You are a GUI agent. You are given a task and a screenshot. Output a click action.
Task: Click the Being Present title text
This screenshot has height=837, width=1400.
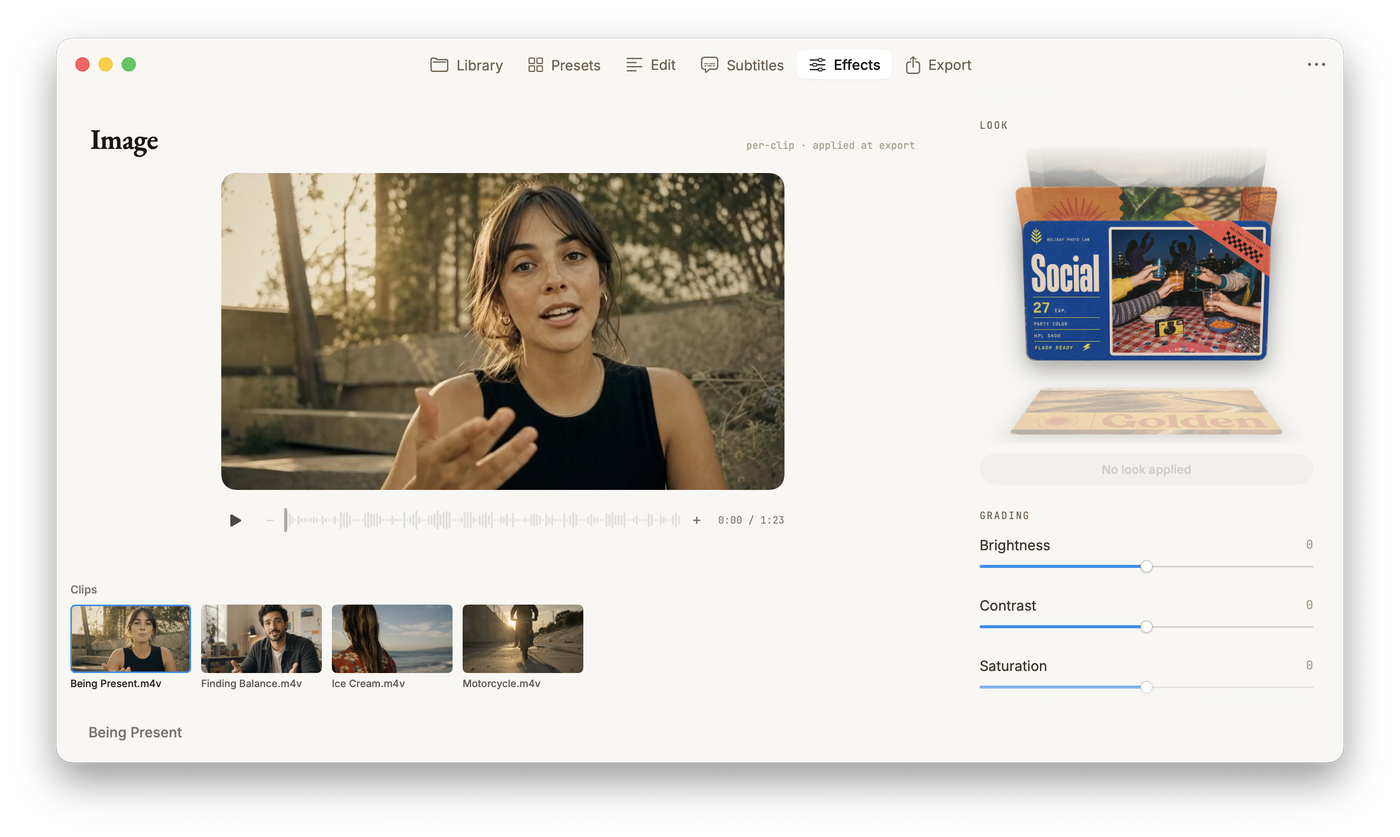click(135, 732)
